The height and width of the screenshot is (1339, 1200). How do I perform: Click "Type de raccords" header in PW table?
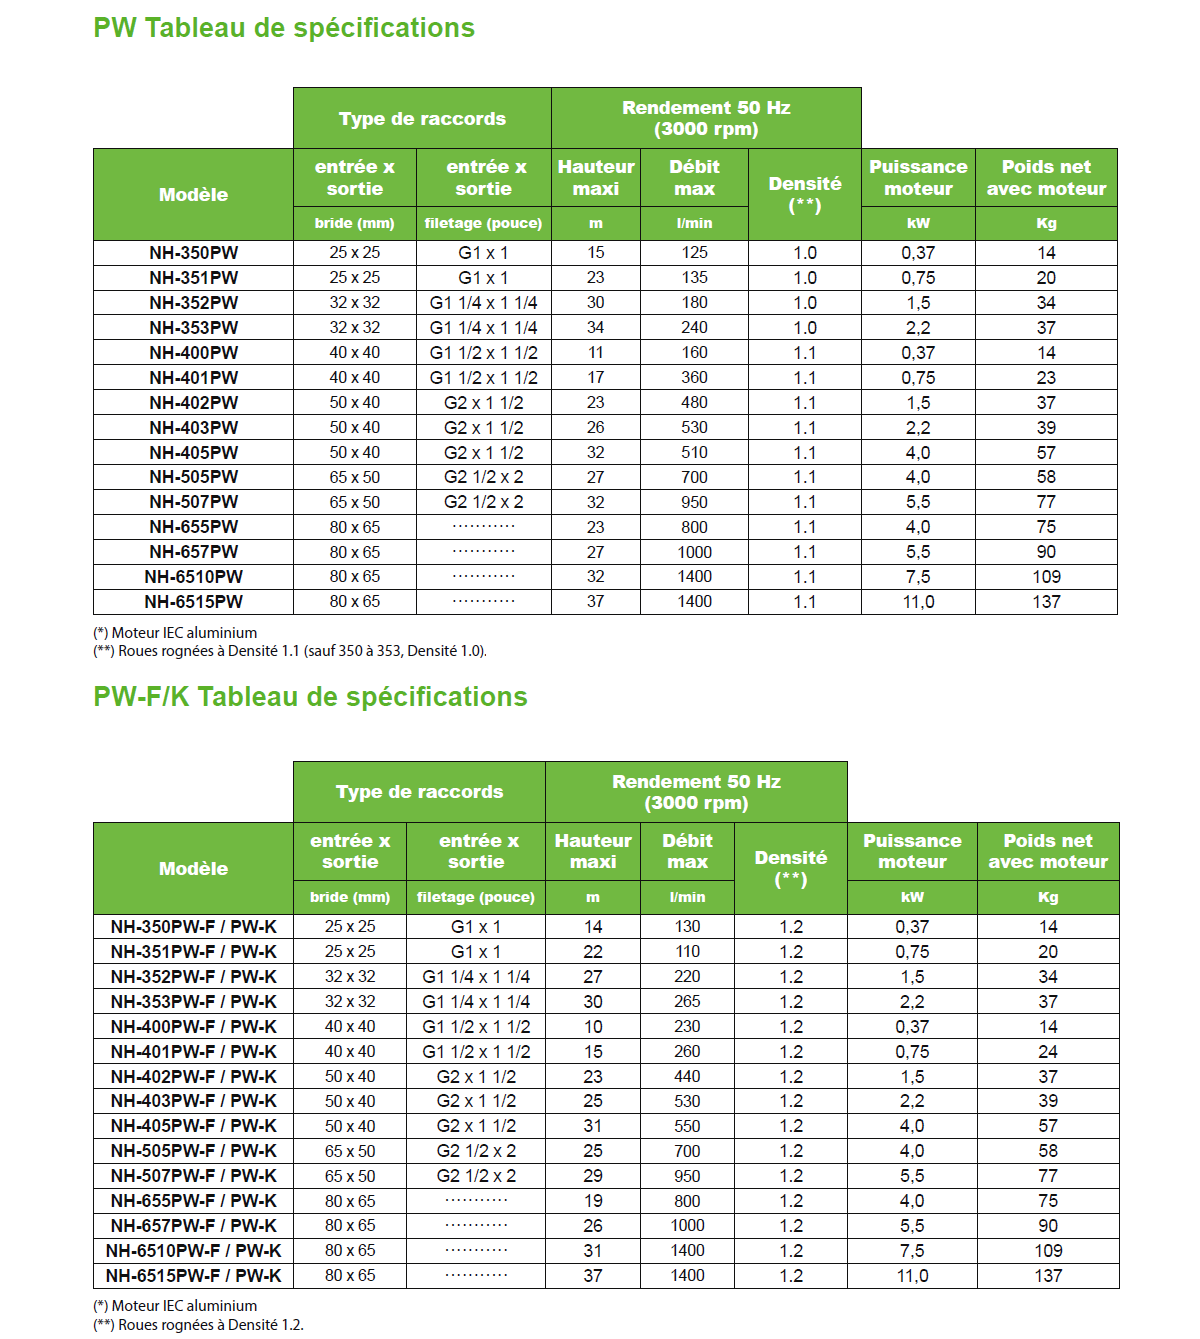pos(422,119)
